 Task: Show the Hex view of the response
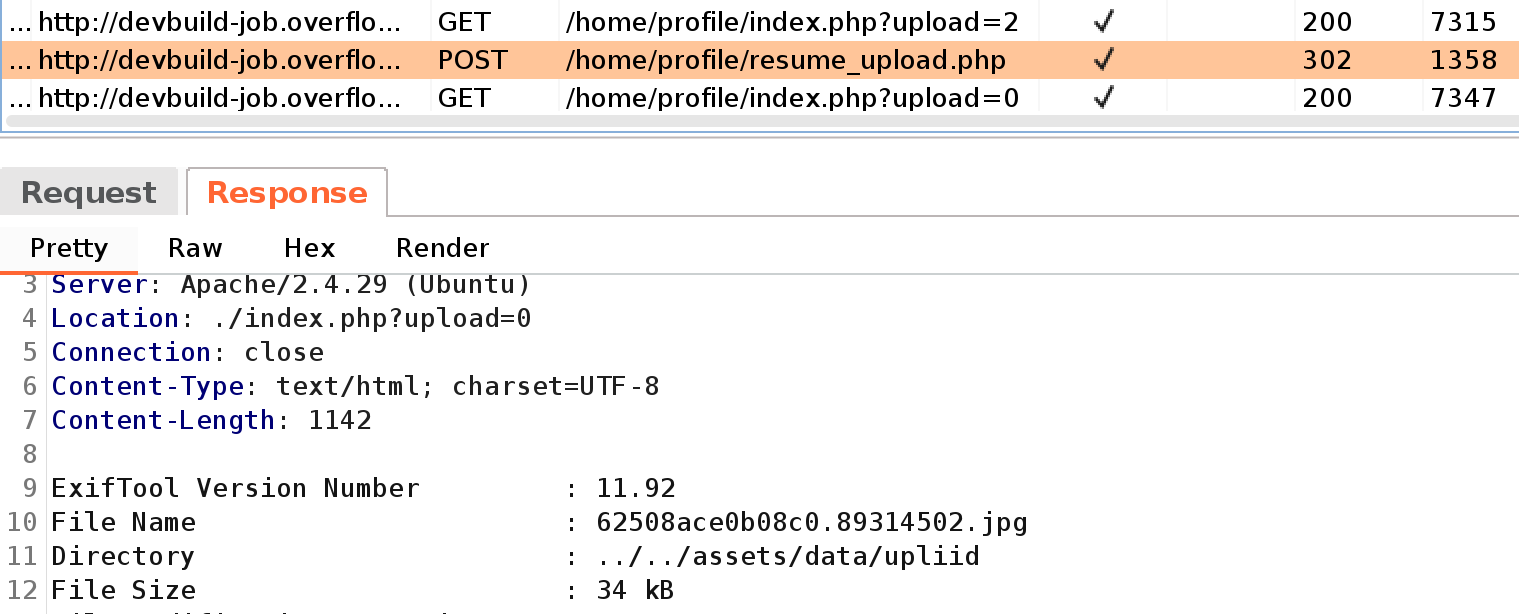click(309, 248)
